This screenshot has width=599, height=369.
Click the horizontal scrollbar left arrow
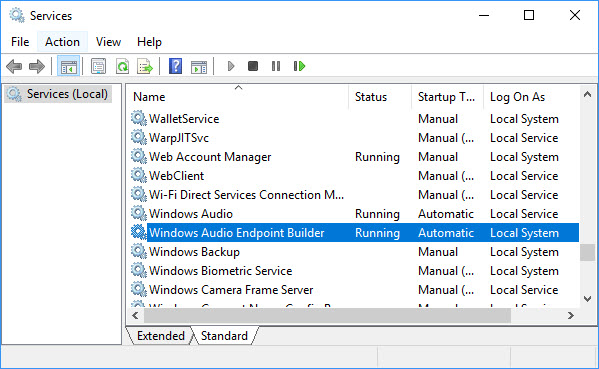(x=135, y=316)
